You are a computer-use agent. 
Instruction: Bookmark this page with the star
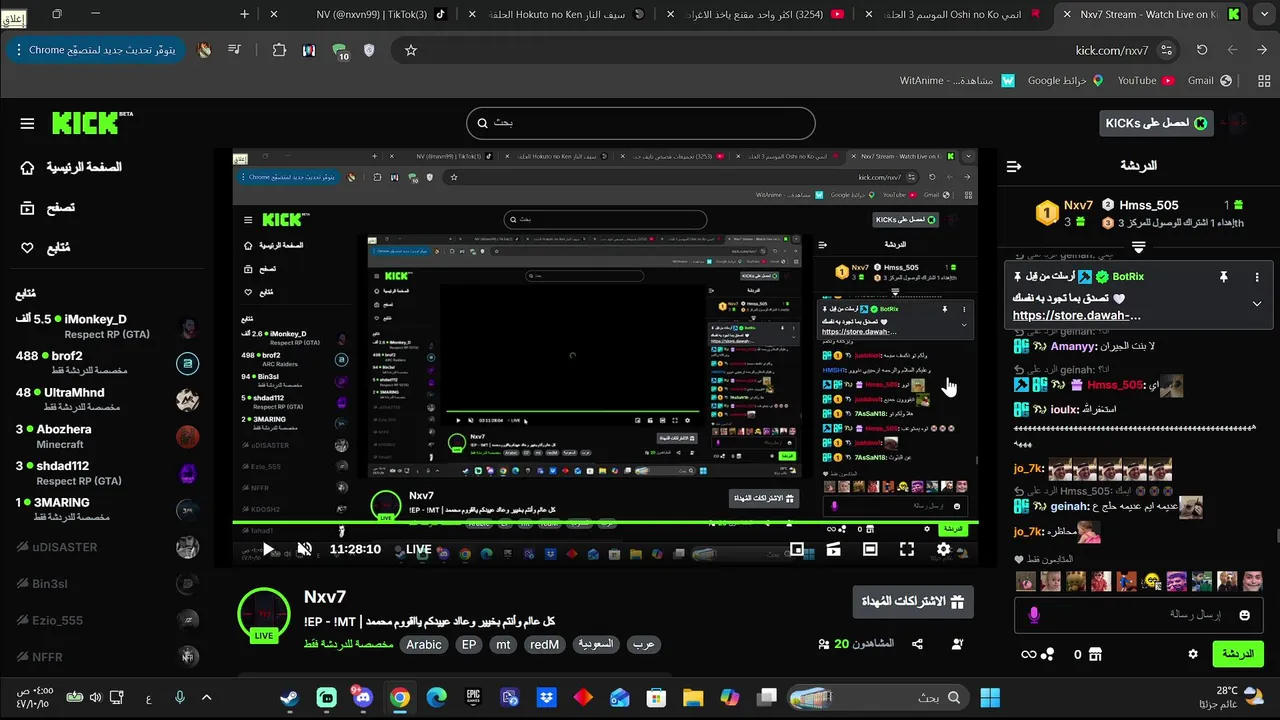(x=411, y=50)
